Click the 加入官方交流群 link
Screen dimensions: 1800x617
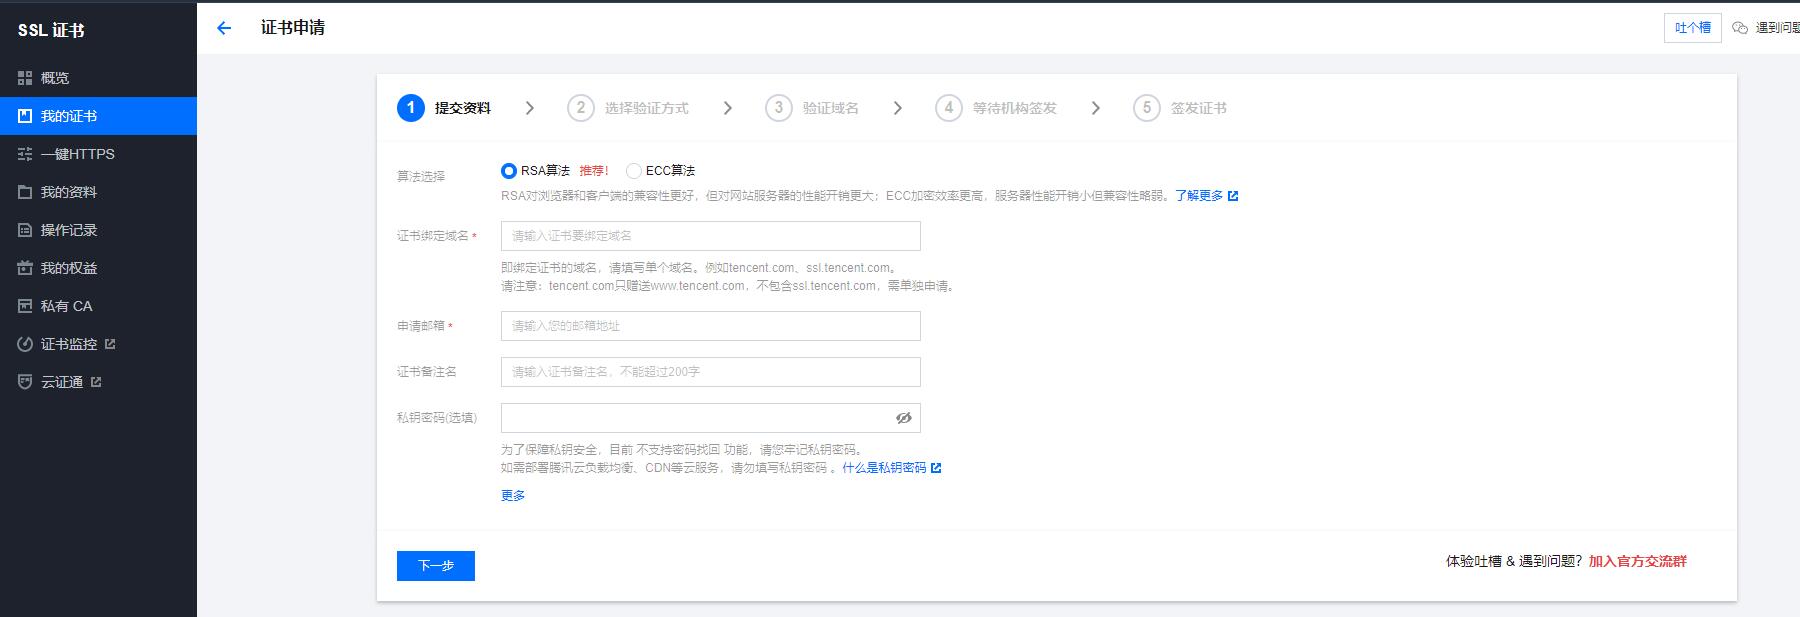tap(1638, 561)
